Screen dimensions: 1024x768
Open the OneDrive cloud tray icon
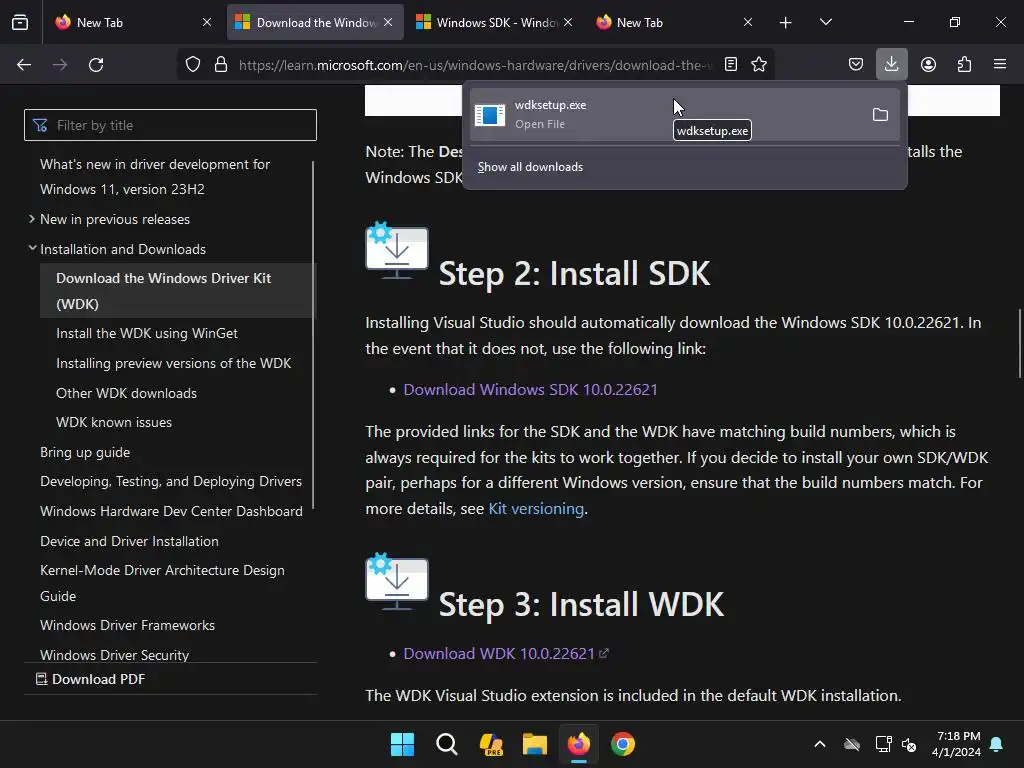tap(852, 744)
